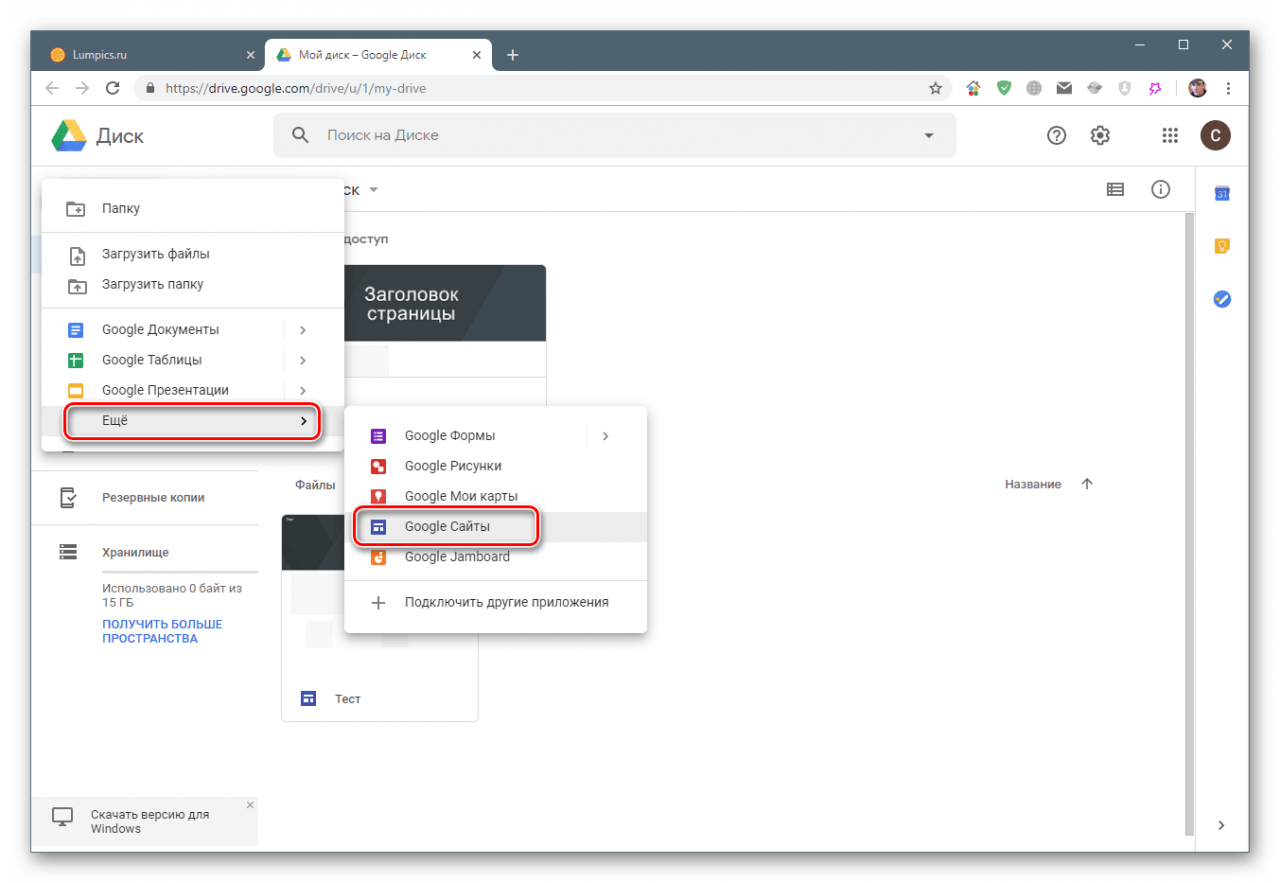Go back in browser history
The image size is (1280, 883).
tap(52, 88)
